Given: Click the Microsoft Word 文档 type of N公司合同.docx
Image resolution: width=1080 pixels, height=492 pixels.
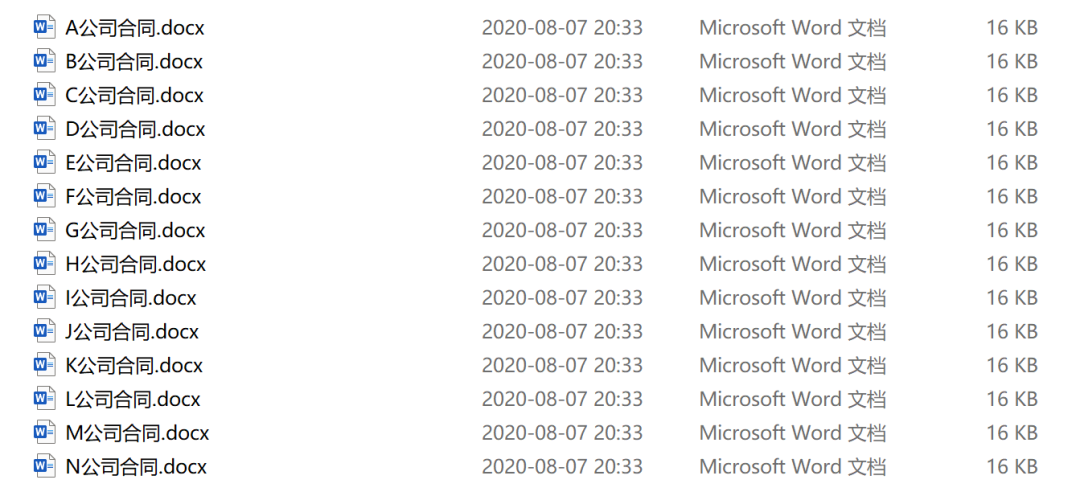Looking at the screenshot, I should point(793,467).
